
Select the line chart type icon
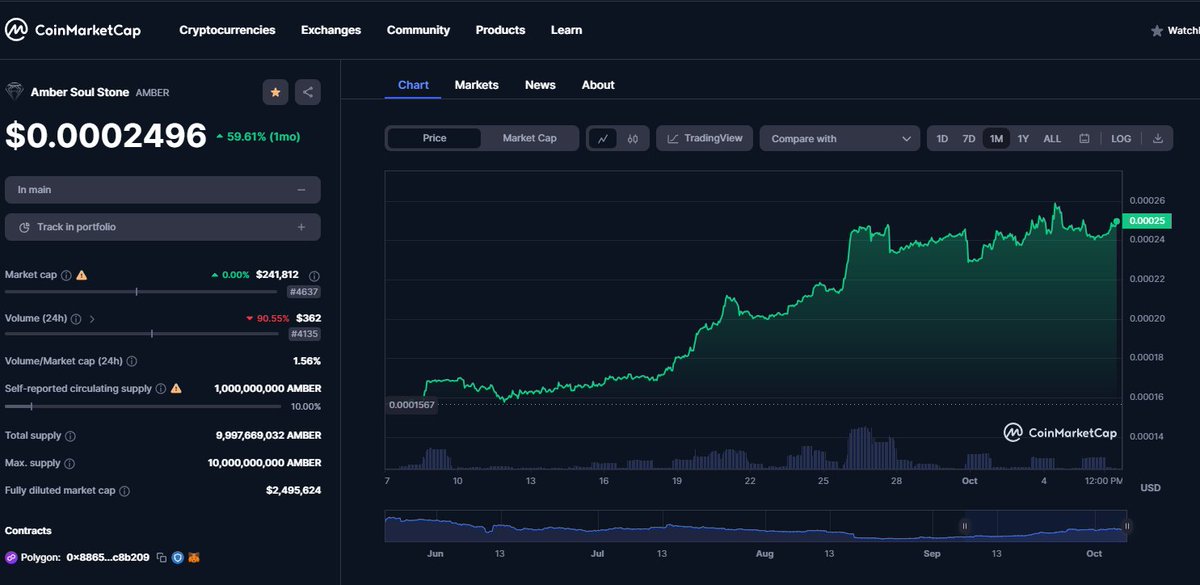pos(602,139)
